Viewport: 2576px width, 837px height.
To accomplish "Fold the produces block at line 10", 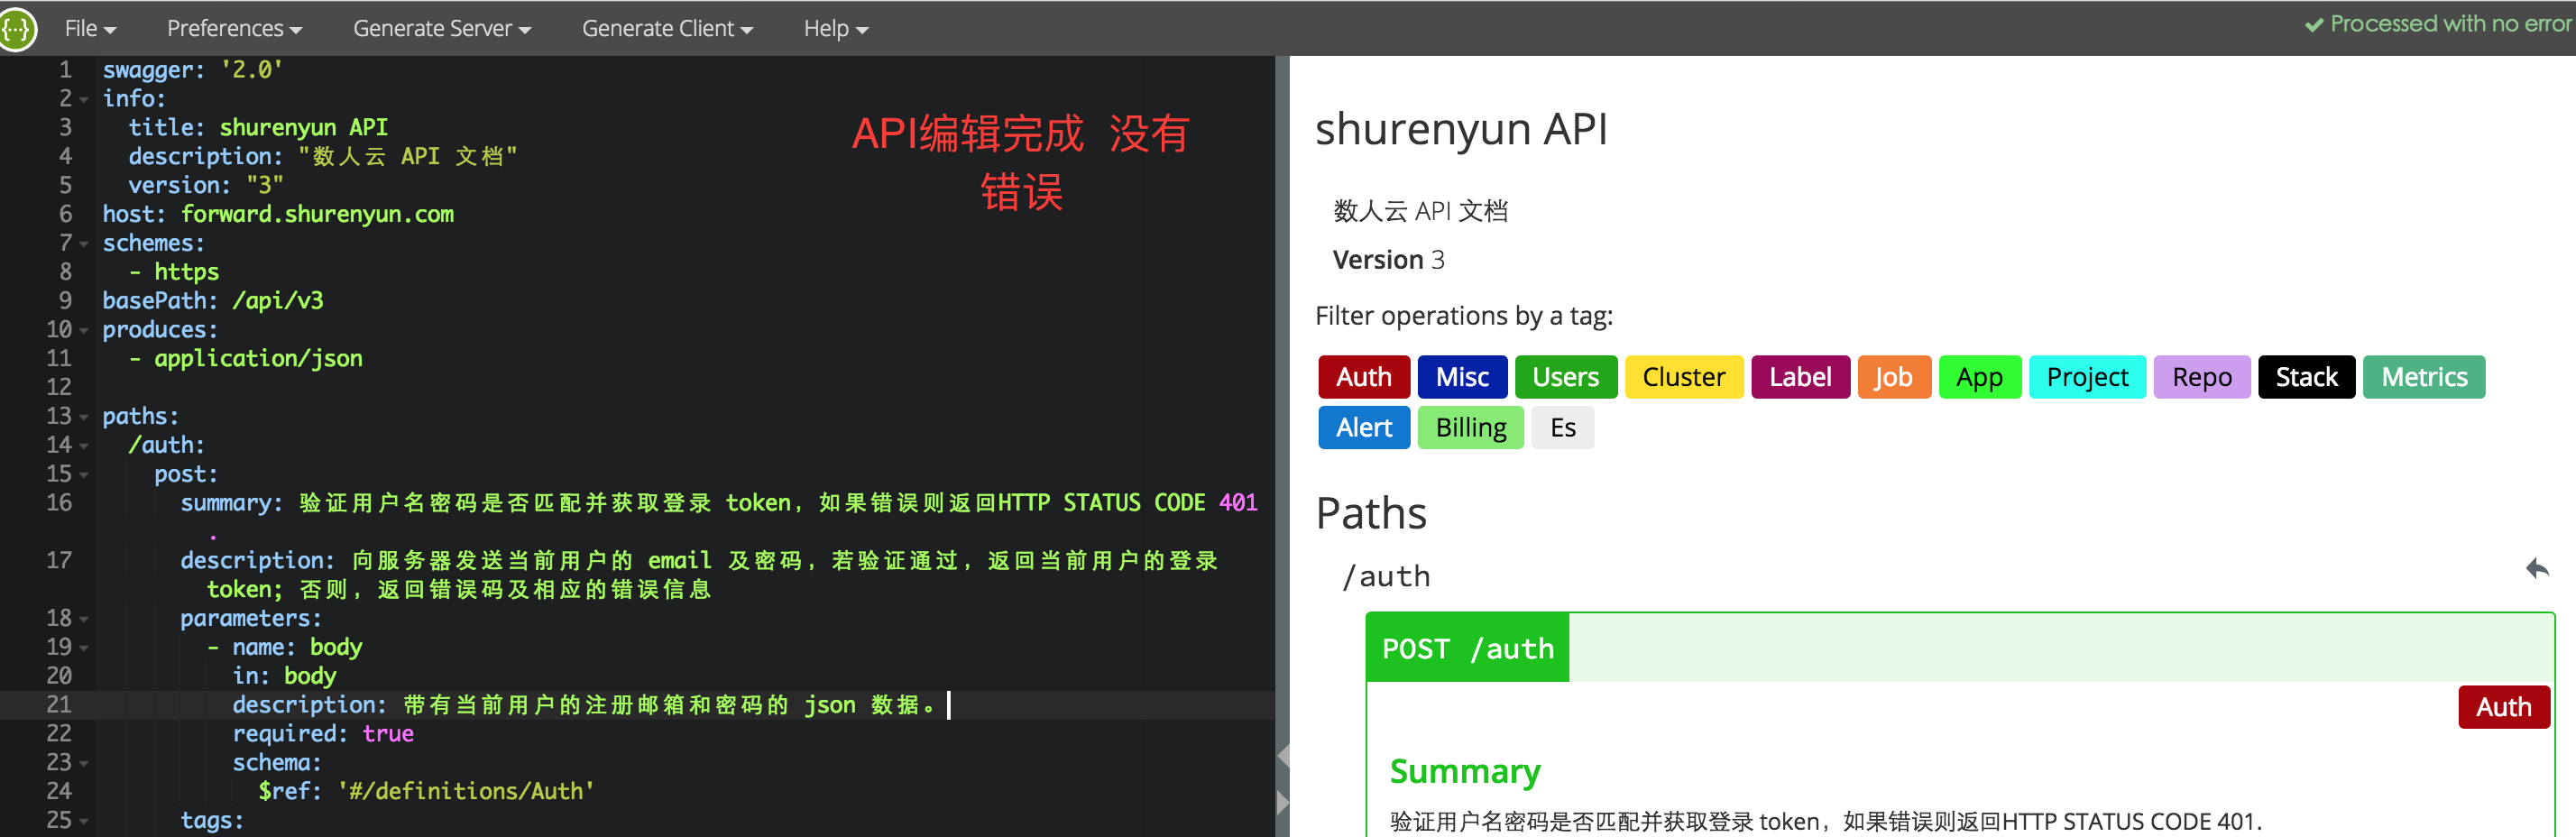I will pyautogui.click(x=84, y=331).
